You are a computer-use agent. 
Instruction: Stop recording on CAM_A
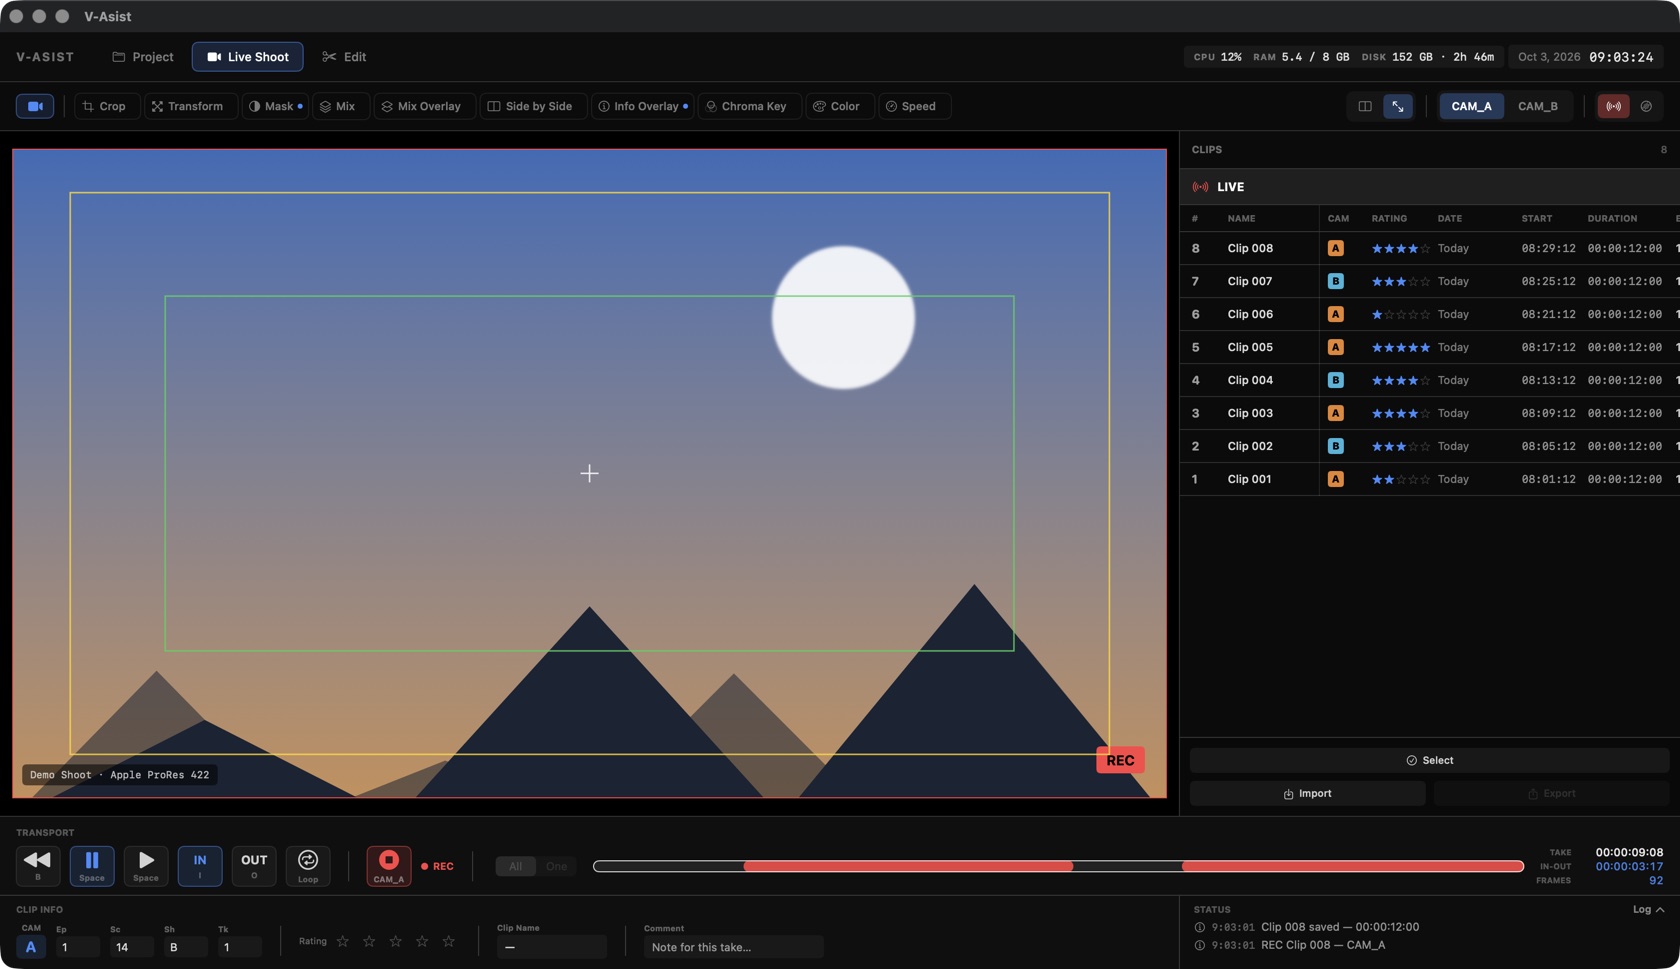[x=389, y=866]
